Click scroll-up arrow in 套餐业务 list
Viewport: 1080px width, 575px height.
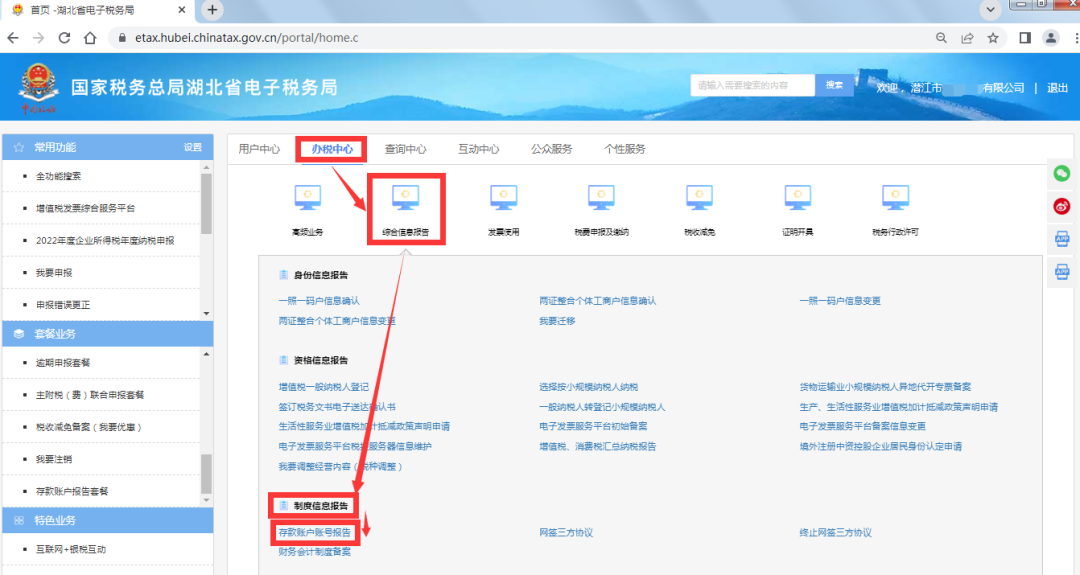[206, 354]
